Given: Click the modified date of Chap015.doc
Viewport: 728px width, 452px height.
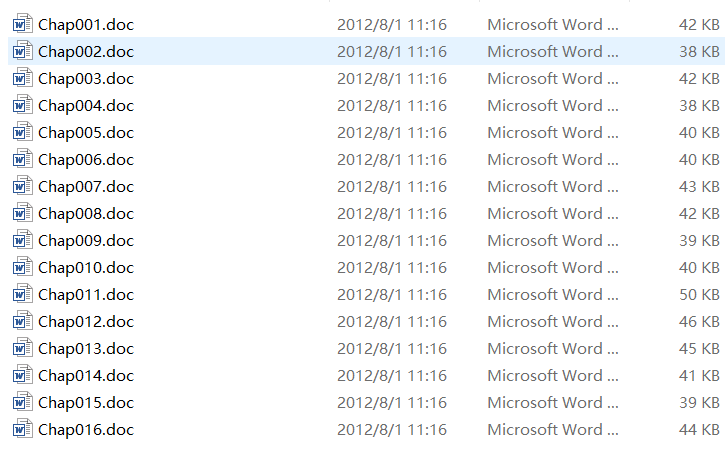Looking at the screenshot, I should coord(392,402).
